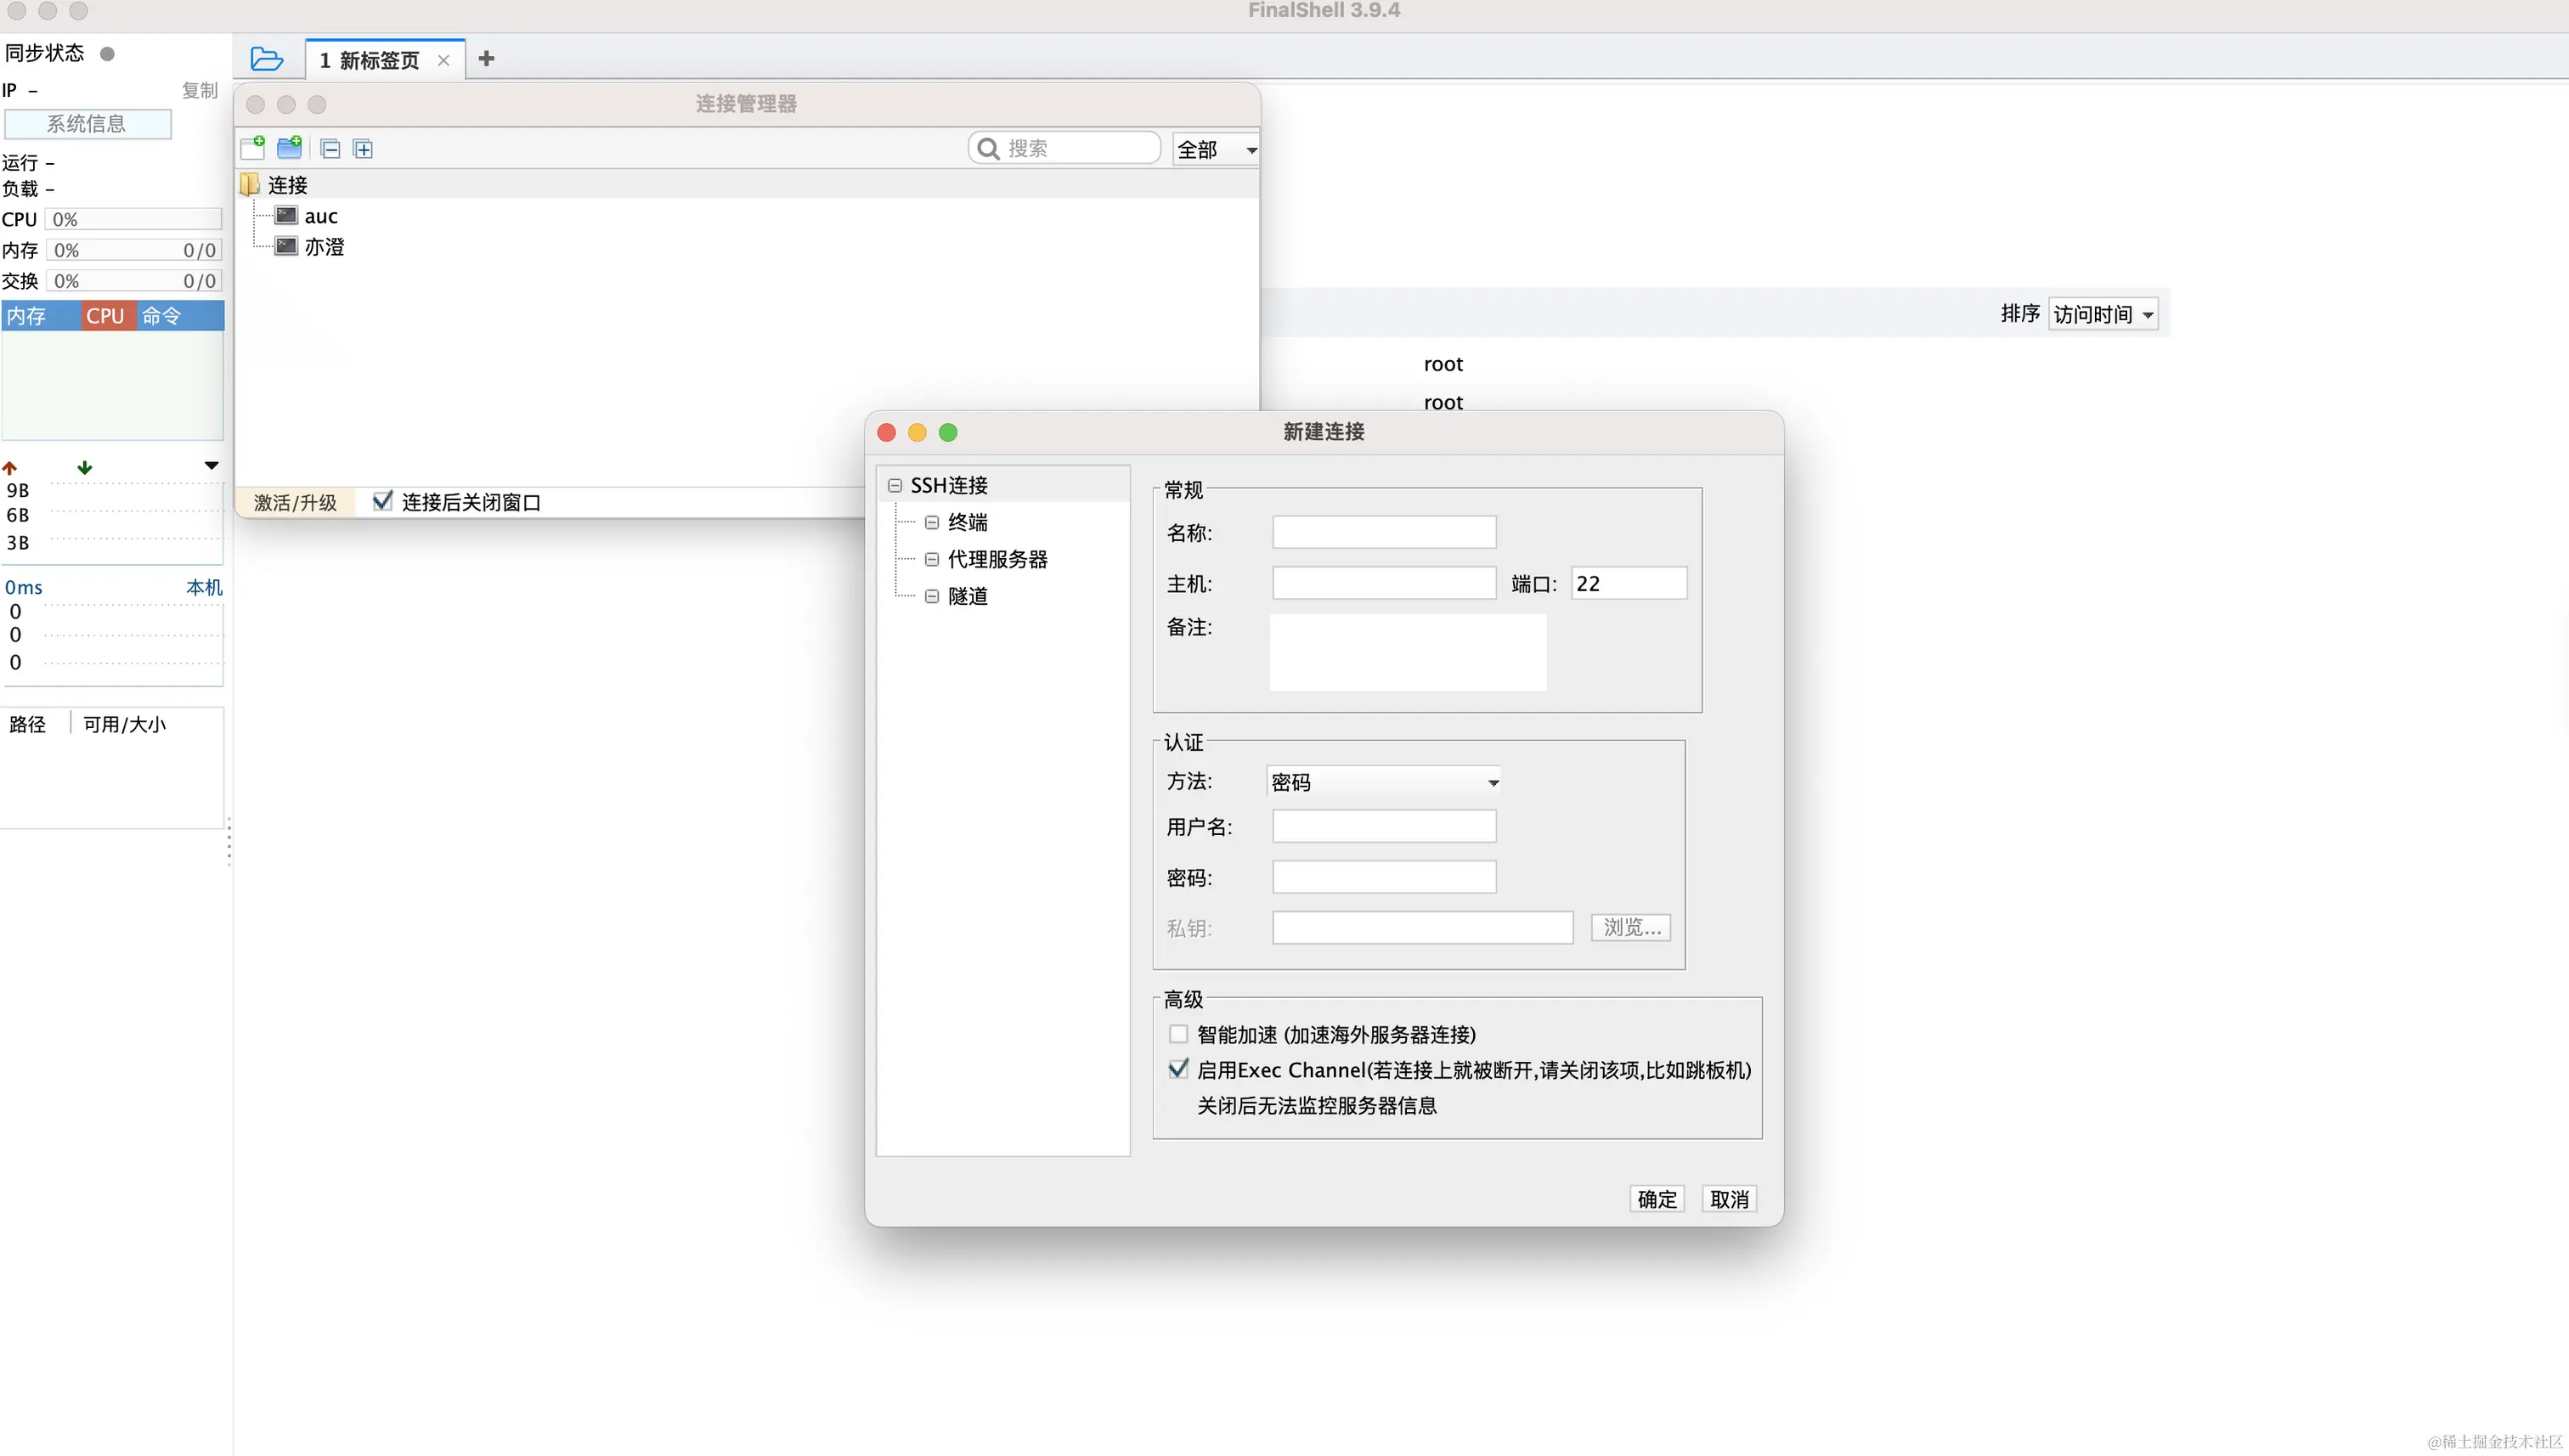Toggle 连接后关闭窗口 checkbox

click(382, 501)
